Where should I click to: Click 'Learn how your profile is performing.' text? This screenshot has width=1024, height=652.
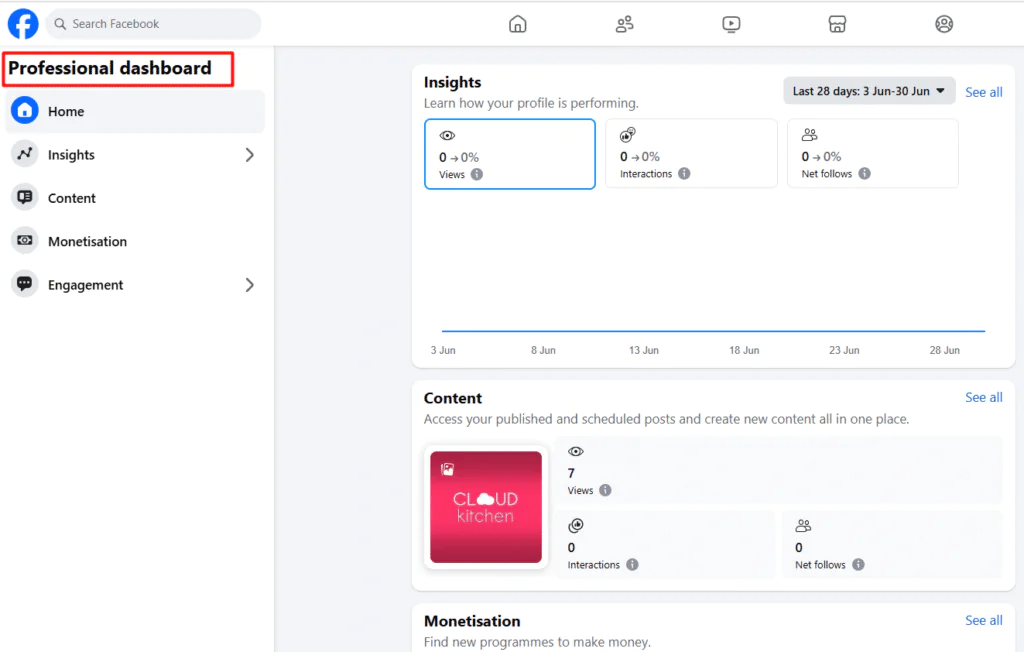(x=531, y=103)
